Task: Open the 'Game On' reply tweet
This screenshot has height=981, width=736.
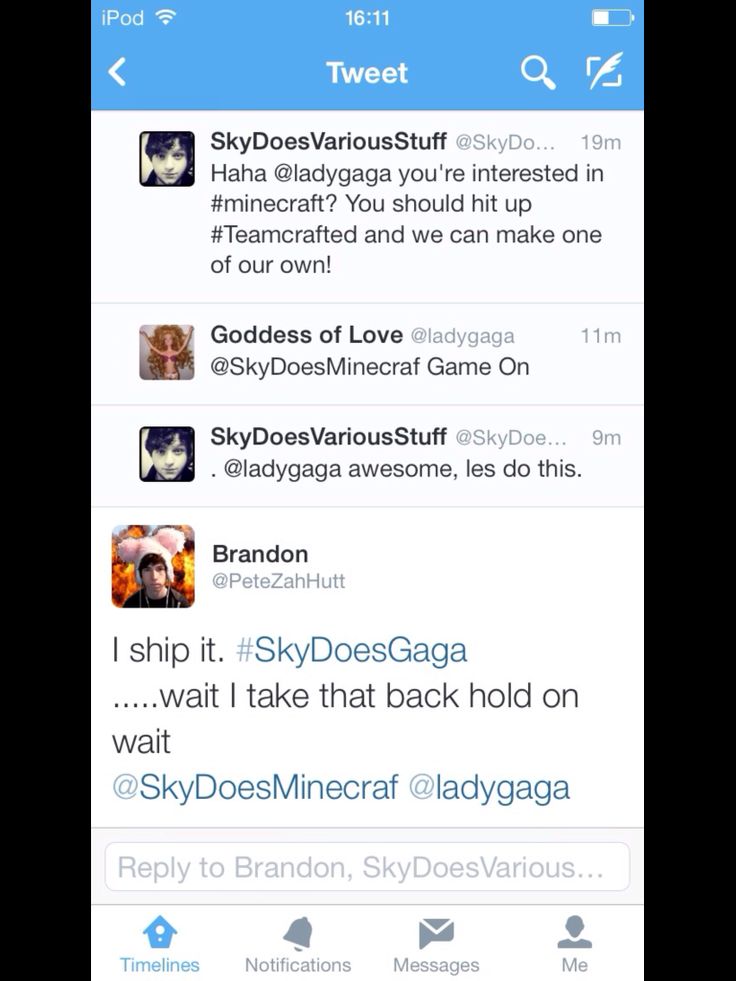Action: (x=367, y=354)
